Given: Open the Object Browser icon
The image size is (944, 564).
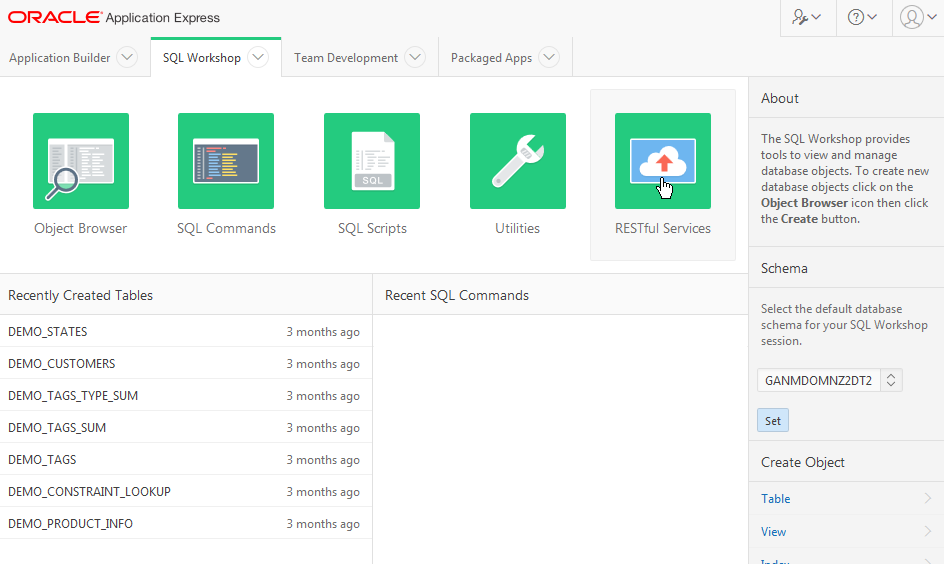Looking at the screenshot, I should click(81, 161).
